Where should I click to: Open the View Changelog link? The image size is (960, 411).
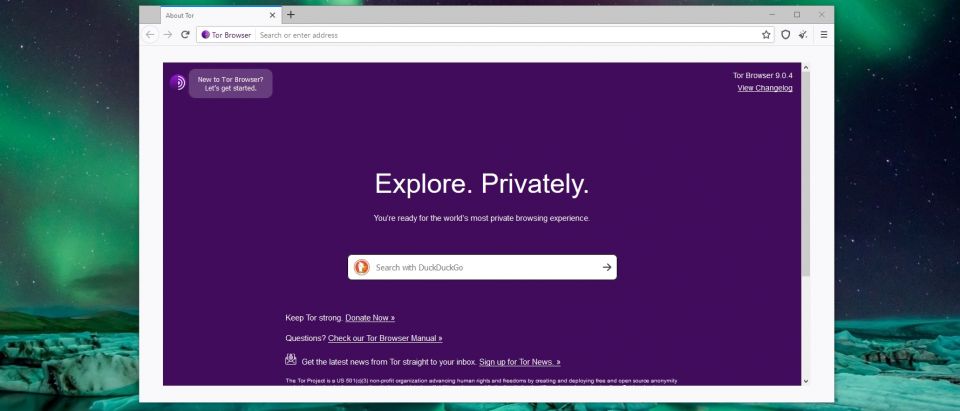pos(765,88)
